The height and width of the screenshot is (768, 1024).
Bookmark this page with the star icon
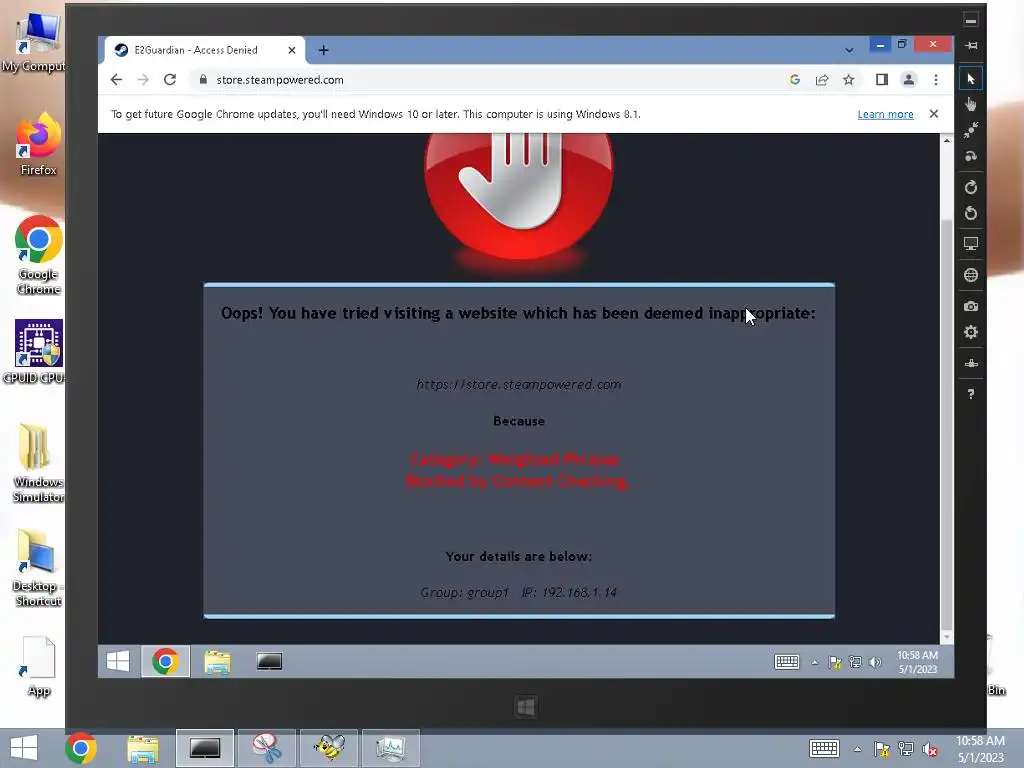848,80
